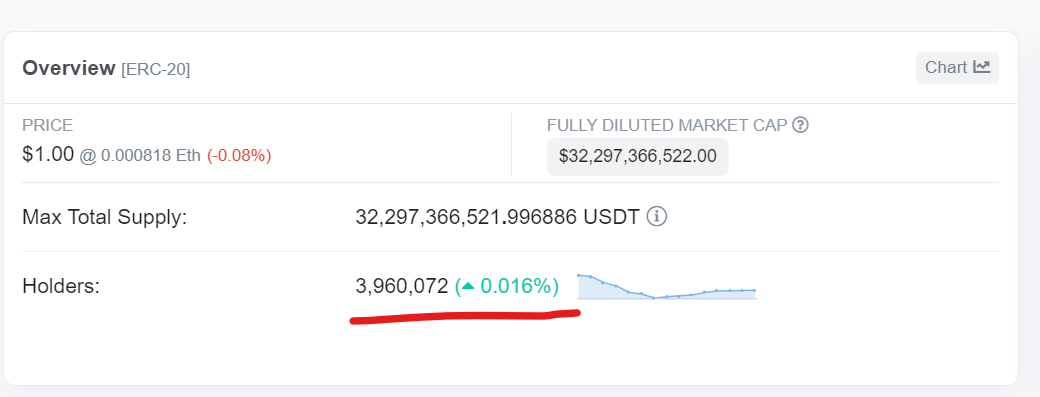
Task: Click the $1.00 price value
Action: pos(48,154)
